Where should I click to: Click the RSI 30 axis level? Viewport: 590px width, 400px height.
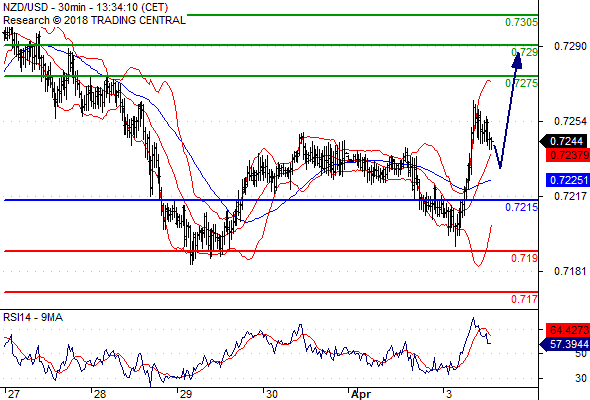(x=581, y=378)
